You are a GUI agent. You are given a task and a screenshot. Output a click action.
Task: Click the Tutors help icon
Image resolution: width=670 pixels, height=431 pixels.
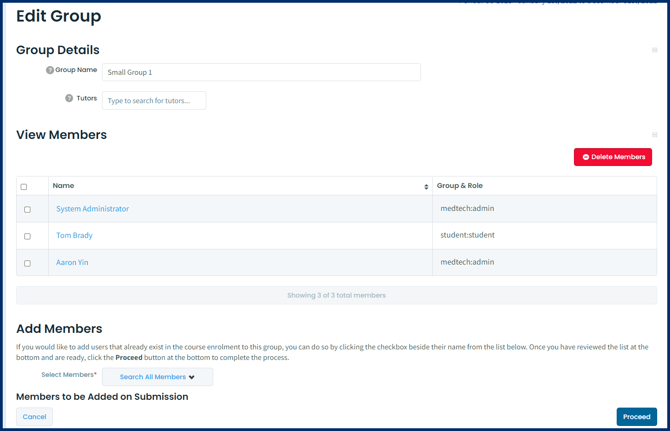69,98
